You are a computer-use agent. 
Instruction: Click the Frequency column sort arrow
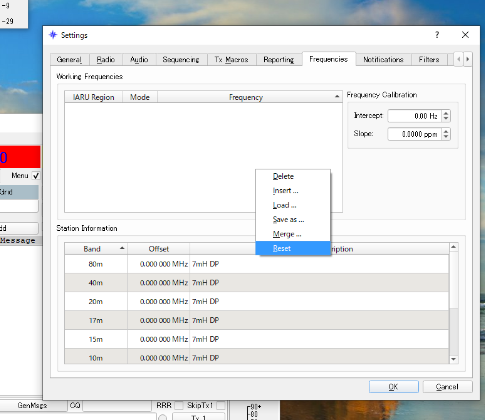pos(337,97)
